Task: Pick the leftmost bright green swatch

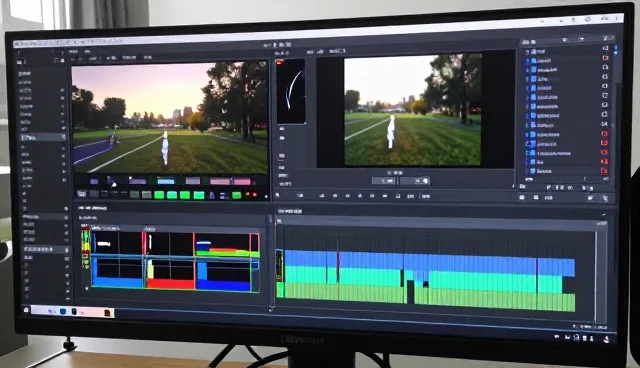Action: (x=159, y=195)
